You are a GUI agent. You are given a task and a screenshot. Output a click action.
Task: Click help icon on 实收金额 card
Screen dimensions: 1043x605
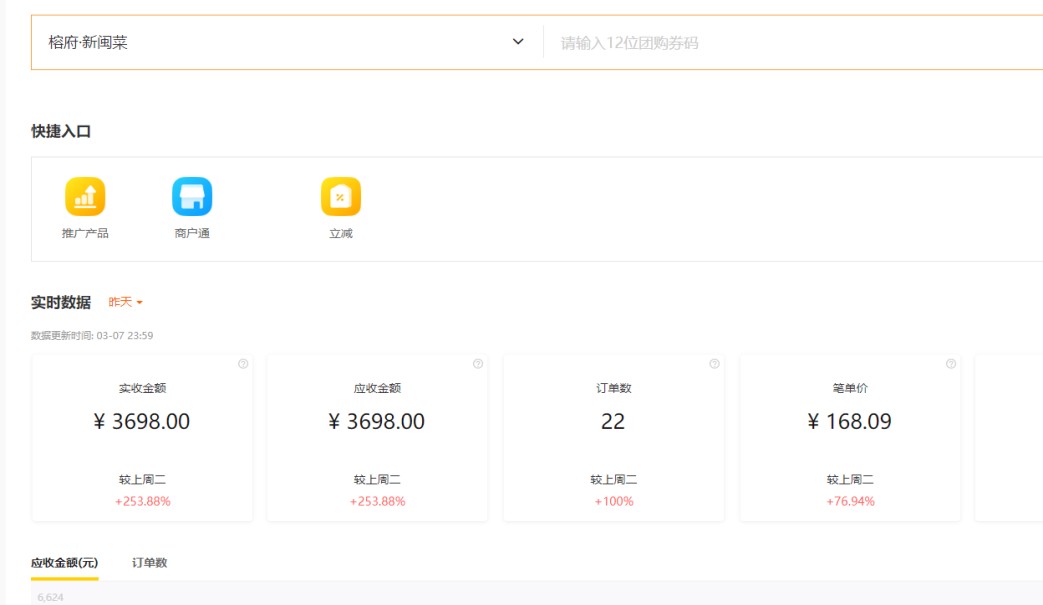click(x=243, y=364)
